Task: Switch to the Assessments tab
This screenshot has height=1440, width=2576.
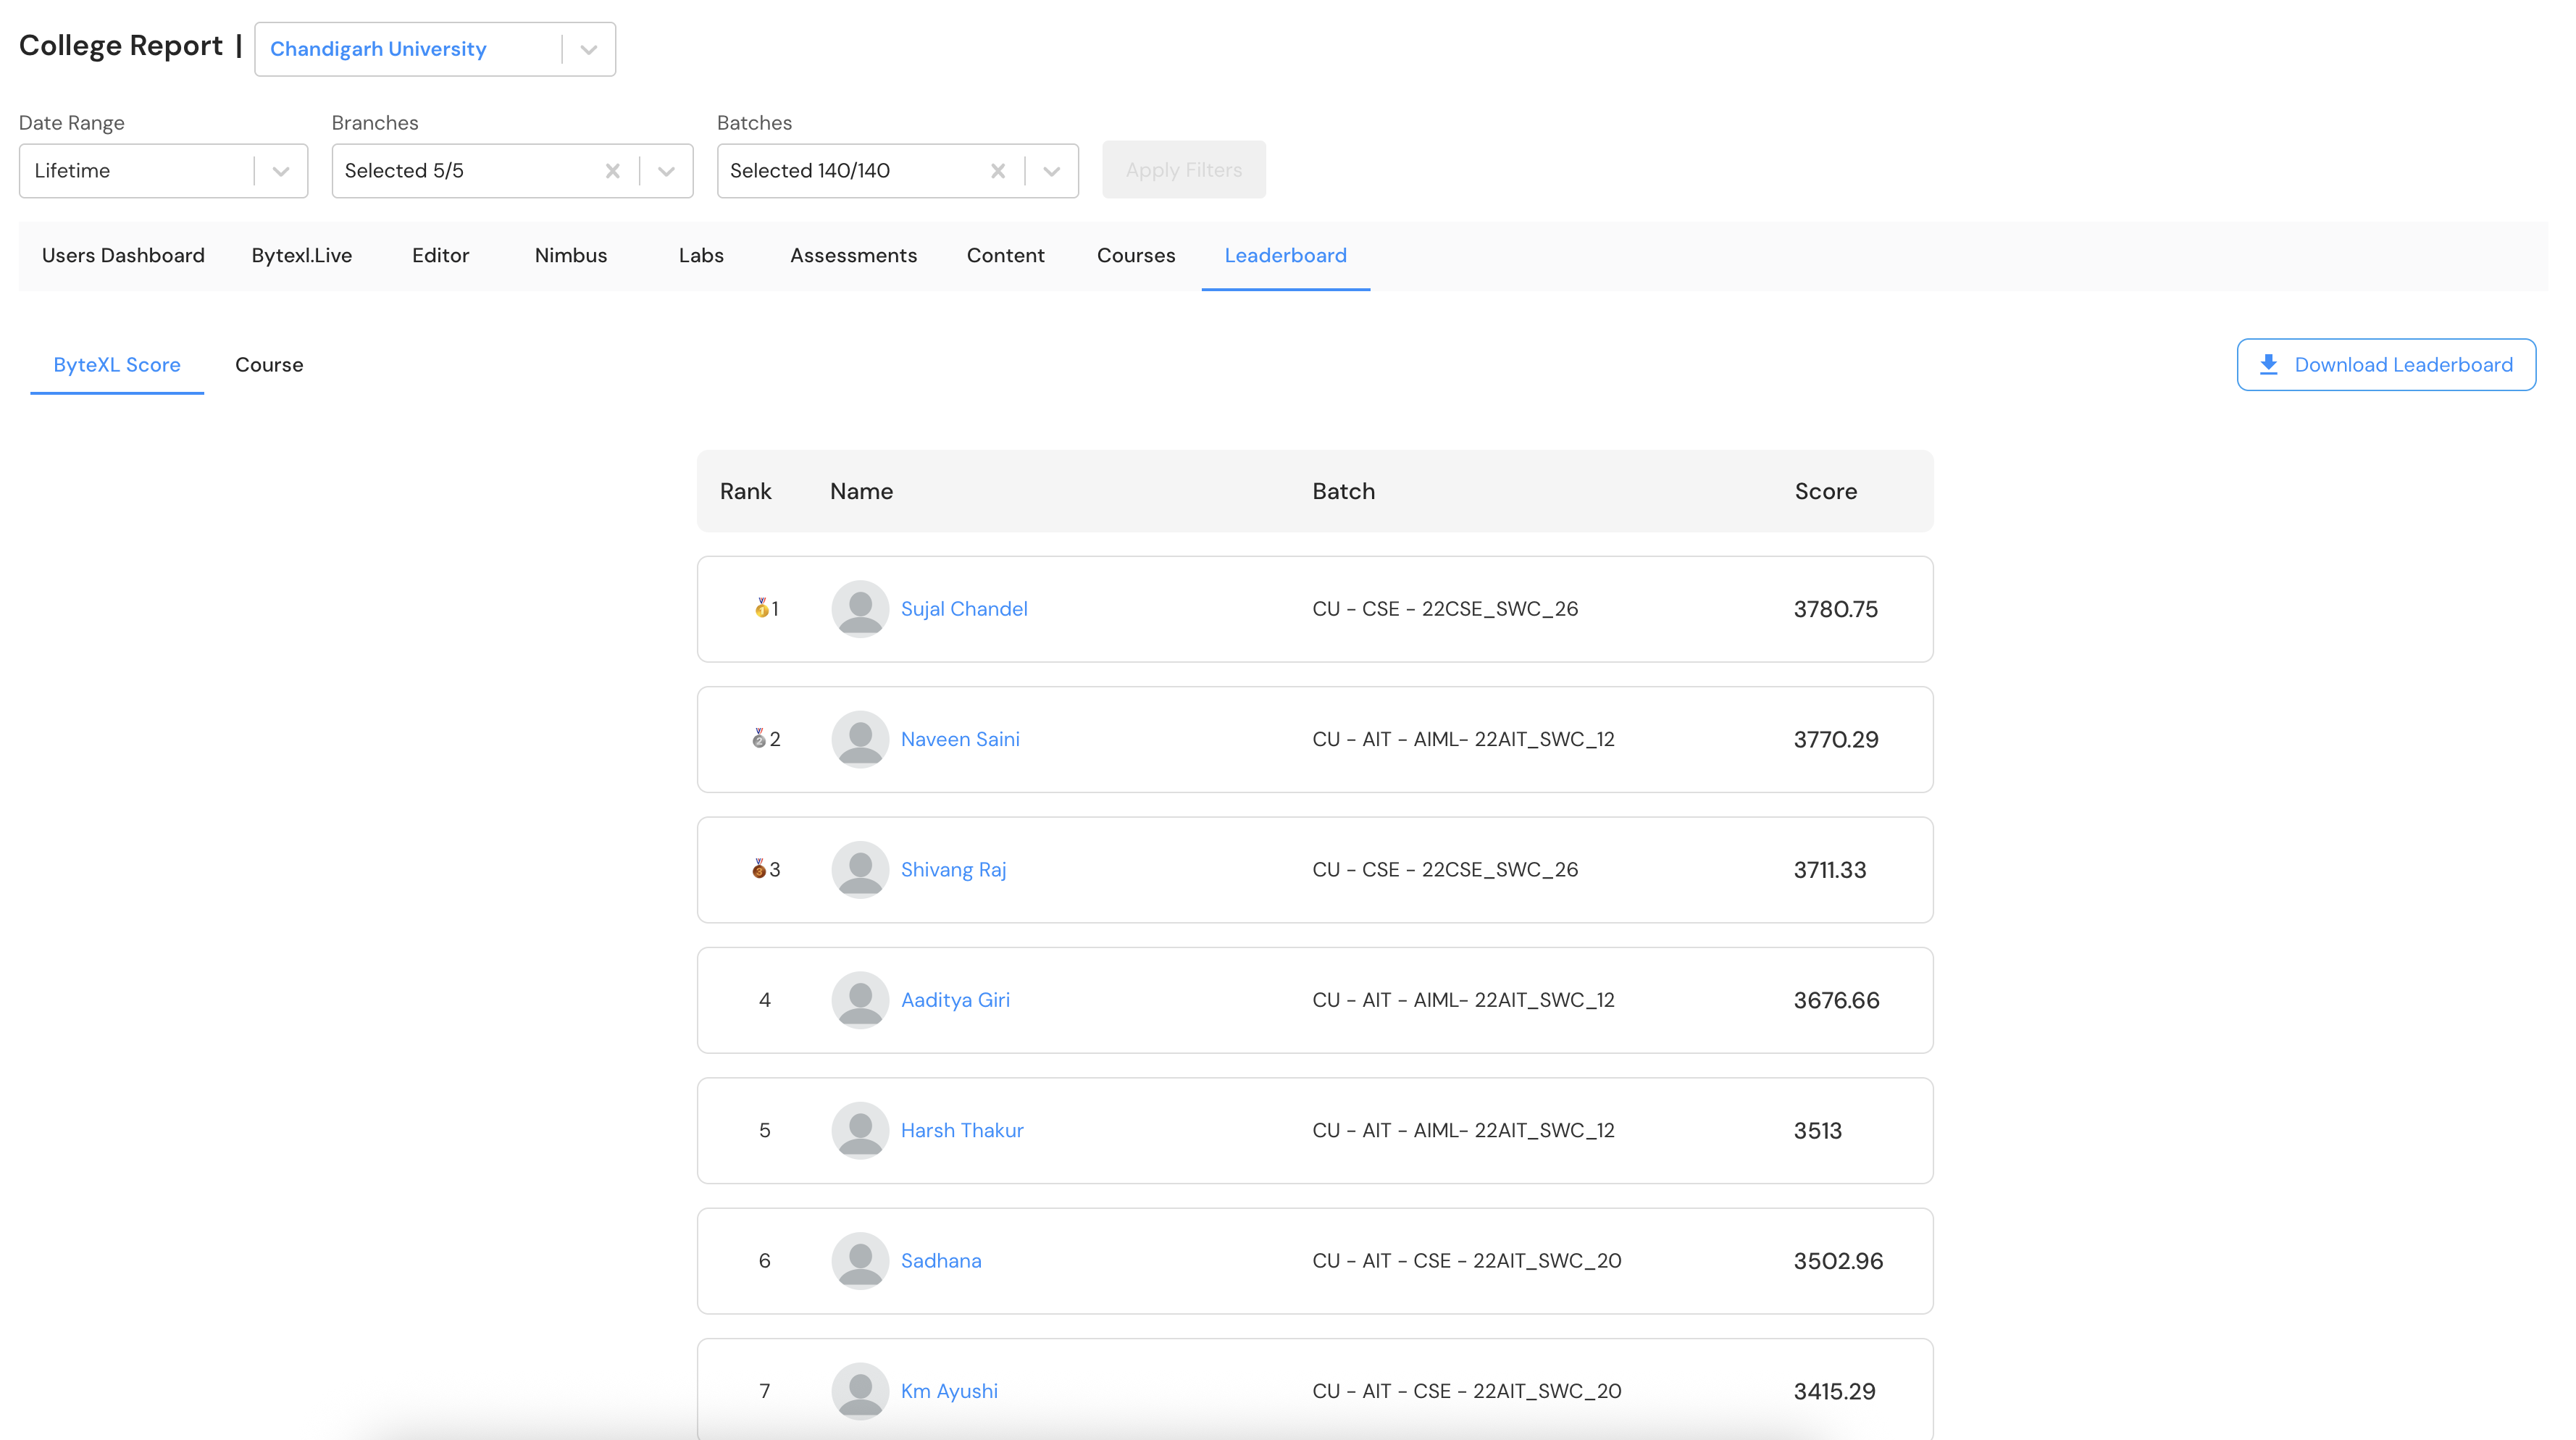Action: [x=853, y=256]
